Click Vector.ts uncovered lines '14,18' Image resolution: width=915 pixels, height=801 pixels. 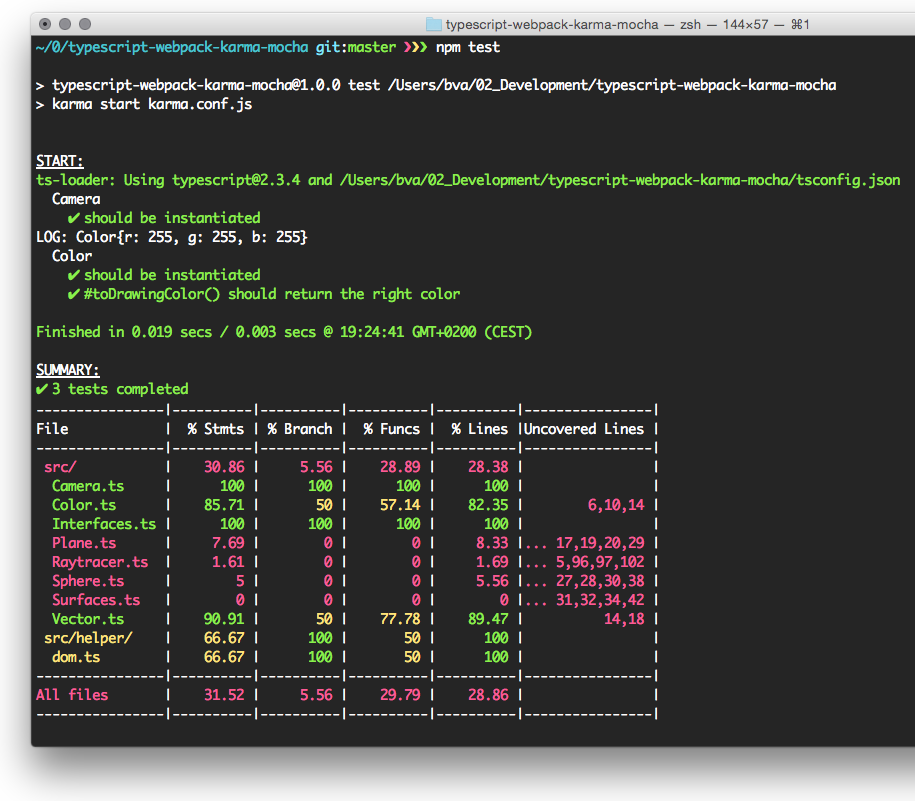(624, 619)
